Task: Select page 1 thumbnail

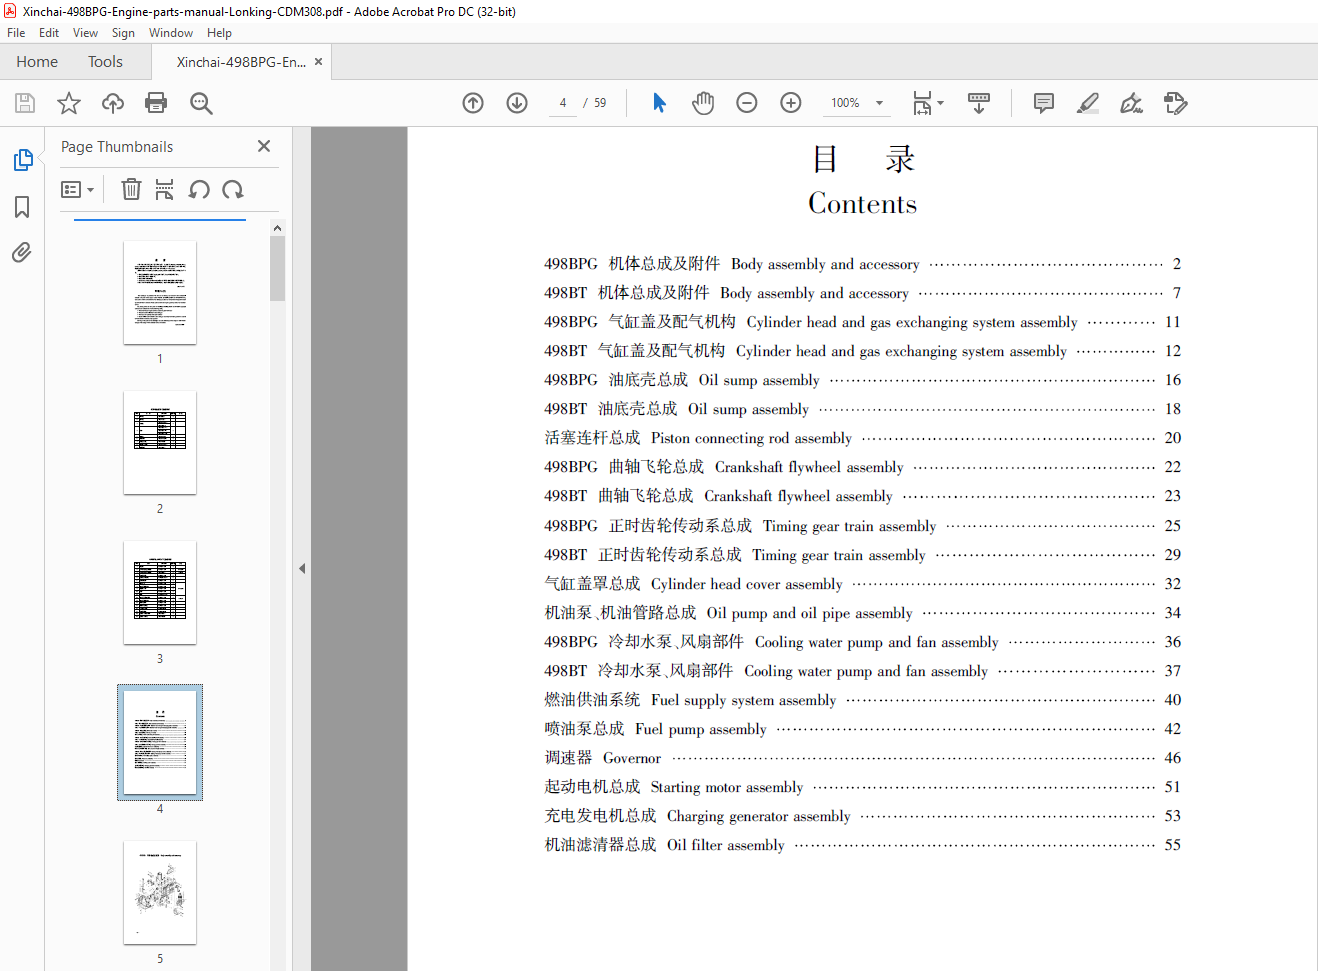Action: click(160, 293)
